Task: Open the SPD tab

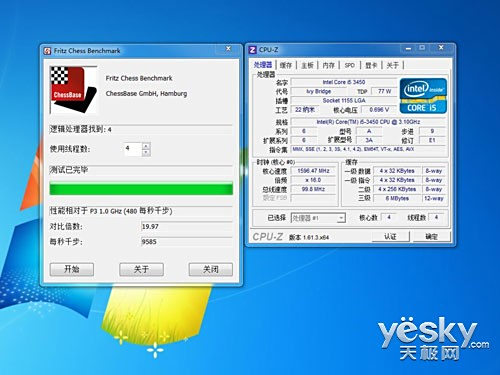Action: tap(350, 65)
